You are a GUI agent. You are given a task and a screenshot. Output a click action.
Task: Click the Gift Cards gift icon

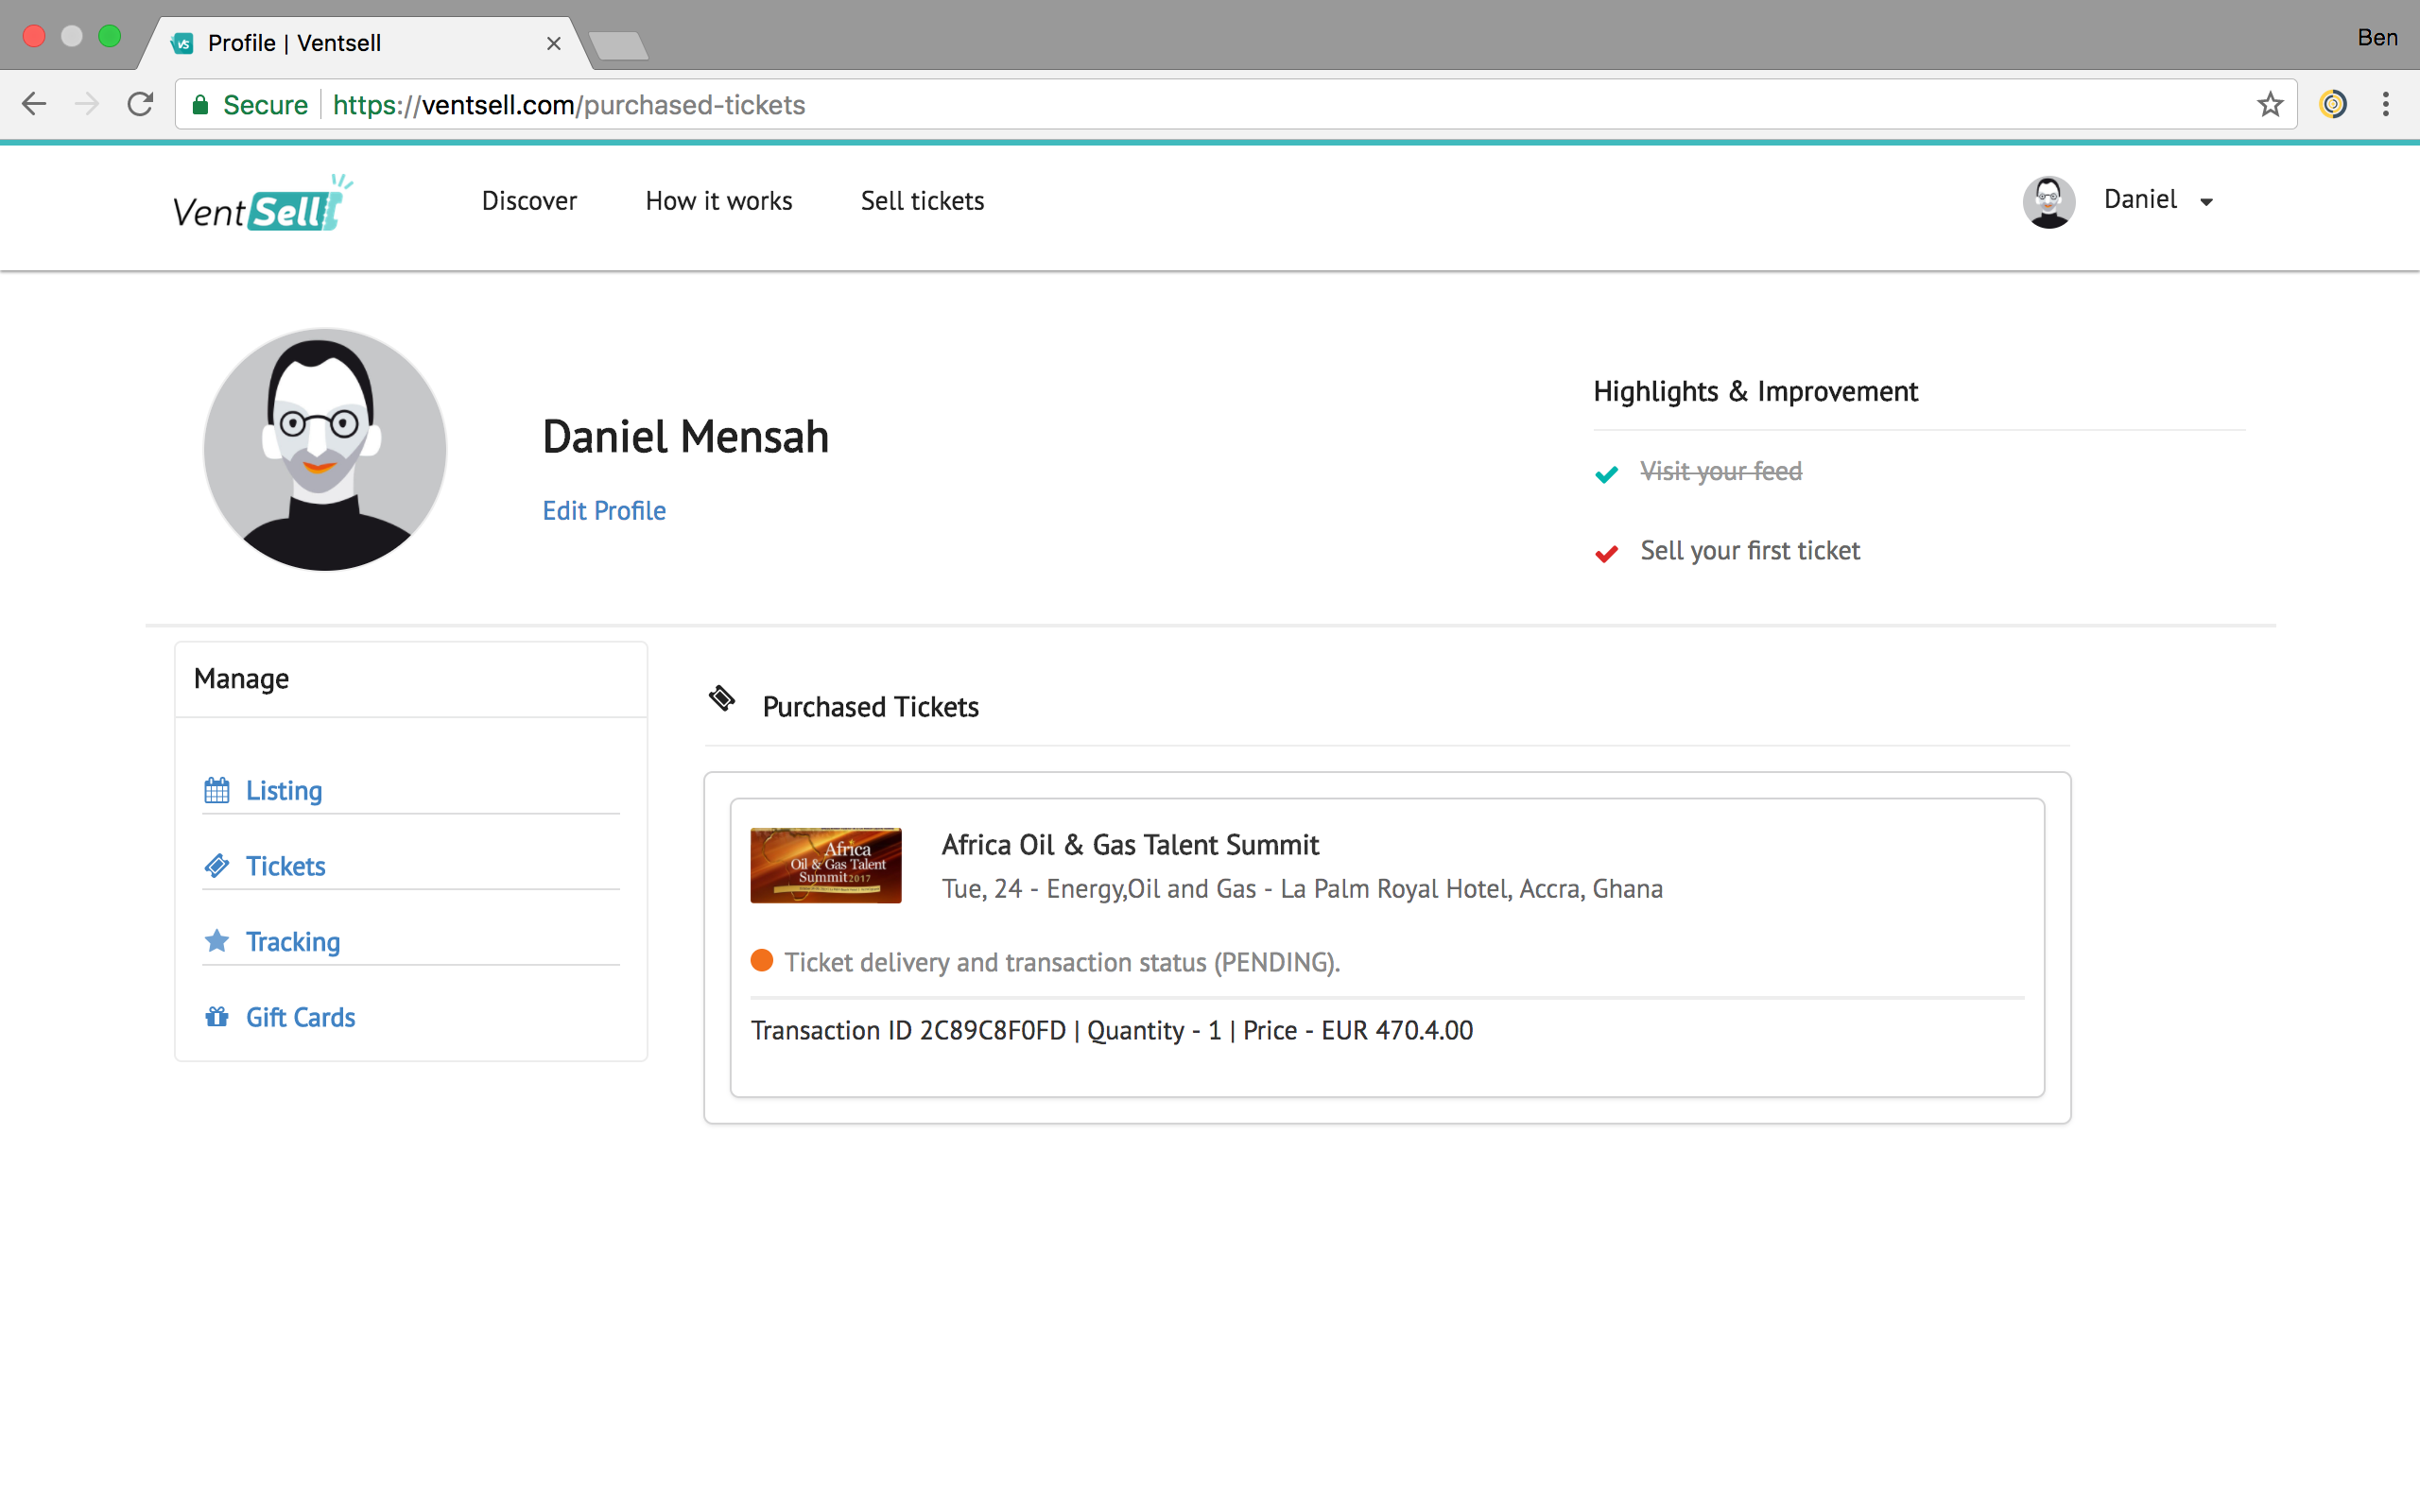[217, 1017]
